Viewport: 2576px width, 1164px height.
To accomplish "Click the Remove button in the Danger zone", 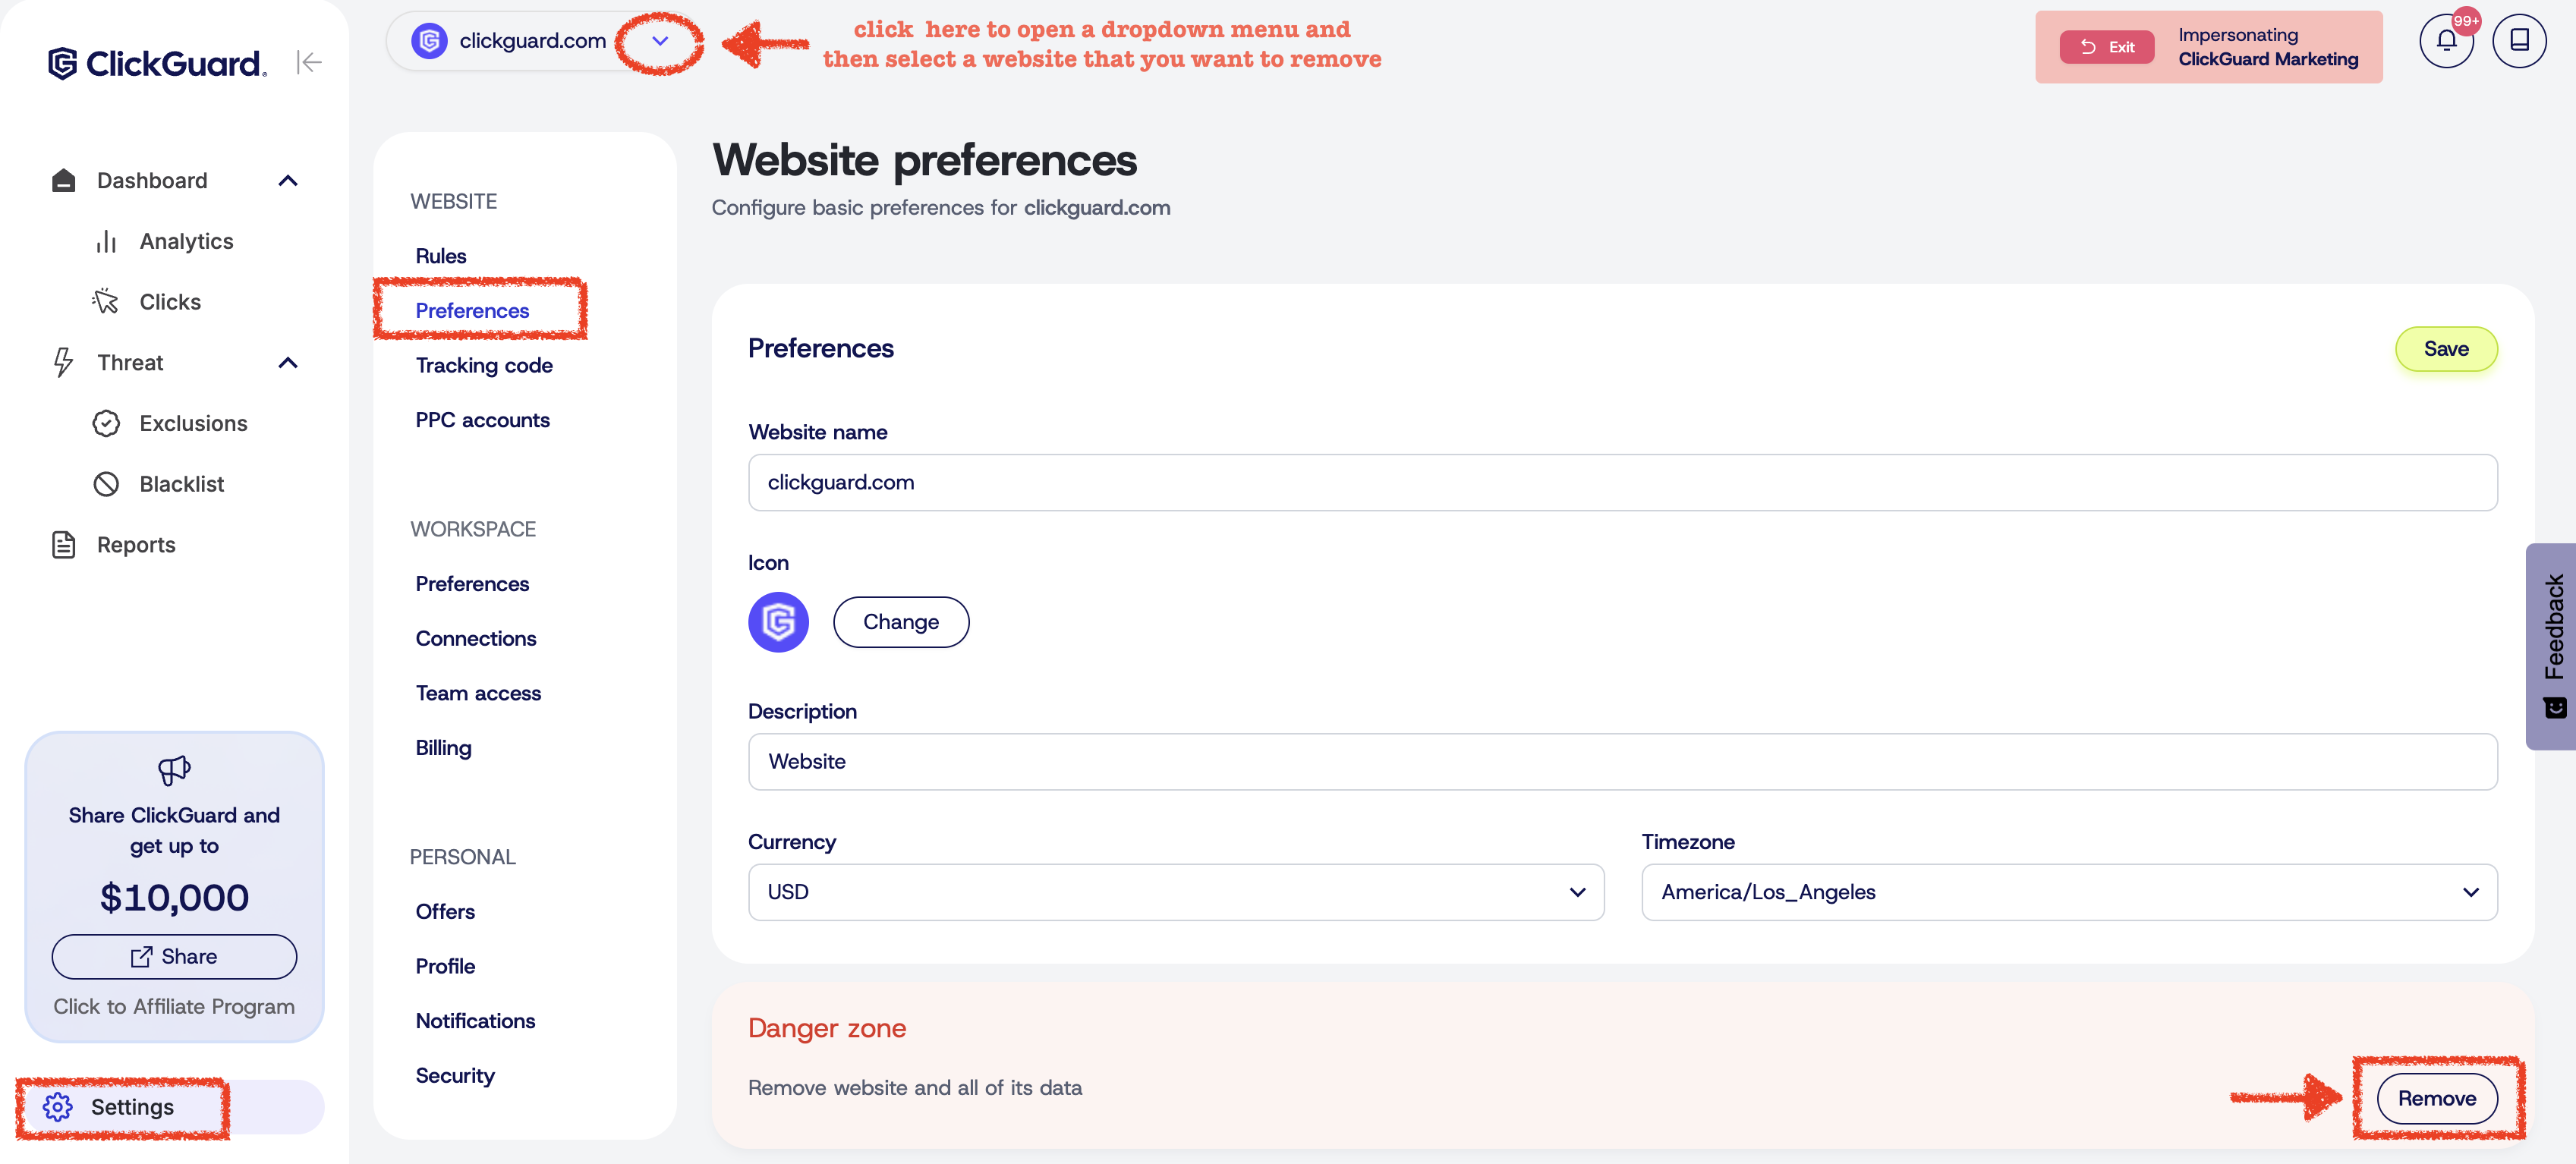I will click(2437, 1097).
